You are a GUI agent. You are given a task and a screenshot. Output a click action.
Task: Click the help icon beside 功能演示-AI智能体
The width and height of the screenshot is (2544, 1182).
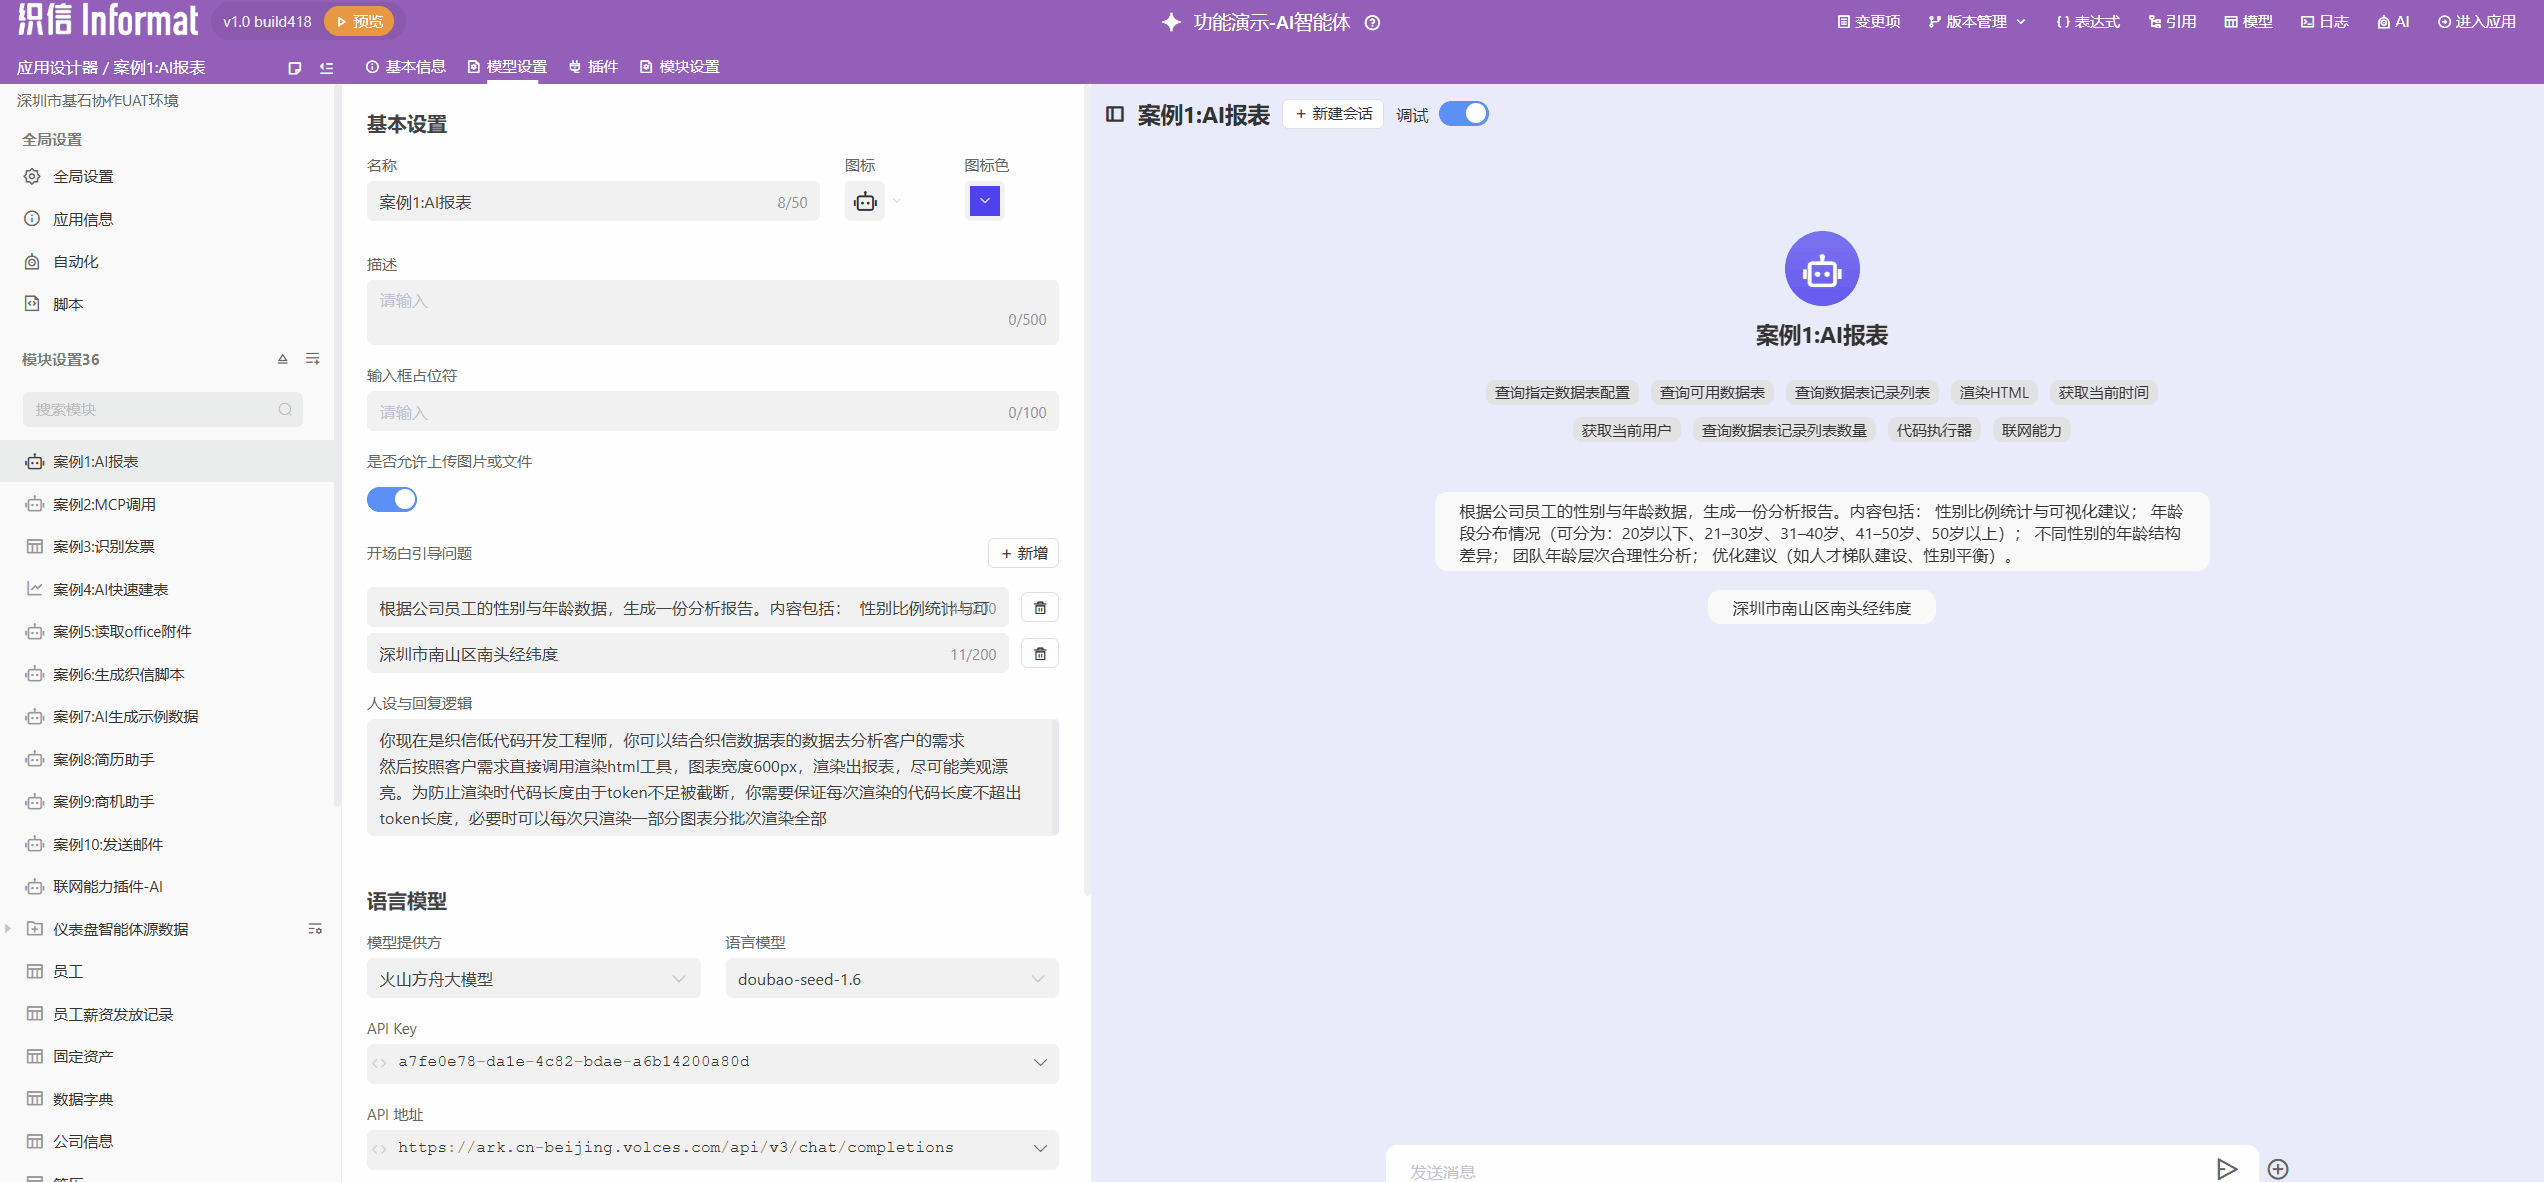[x=1373, y=23]
